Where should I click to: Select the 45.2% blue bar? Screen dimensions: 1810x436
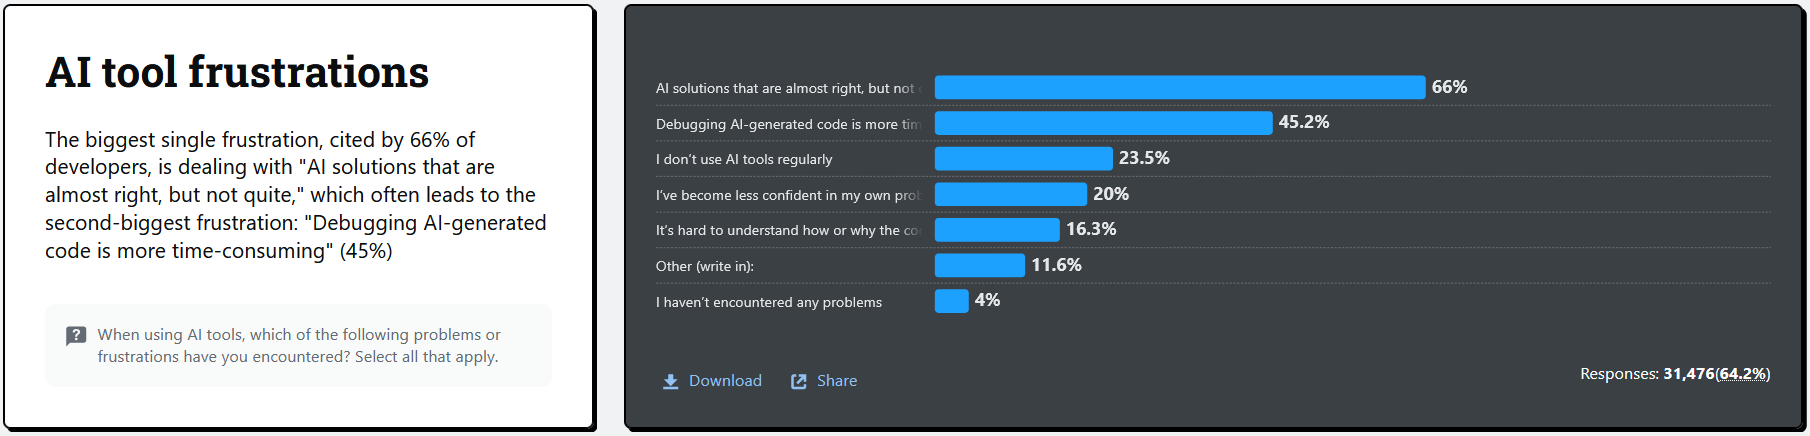(x=1103, y=123)
